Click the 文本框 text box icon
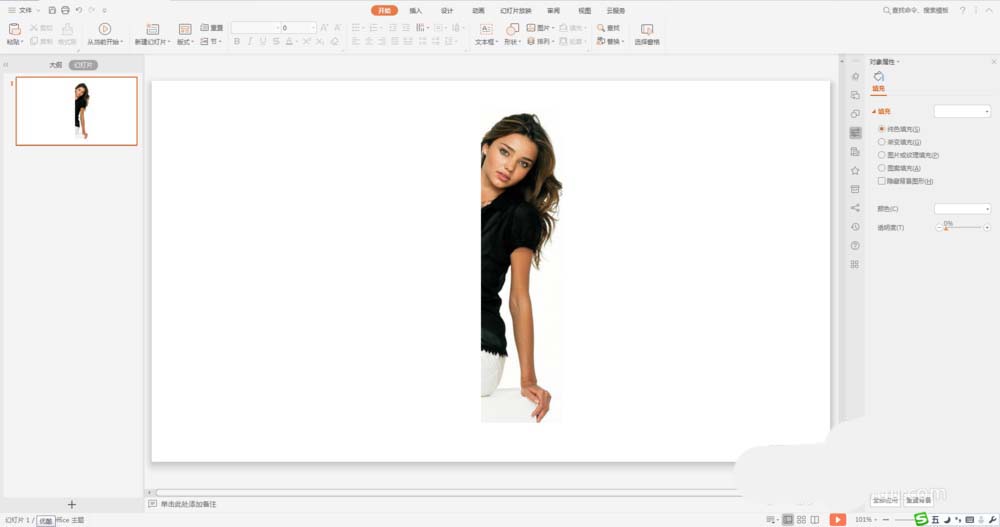This screenshot has width=1000, height=527. [x=484, y=29]
